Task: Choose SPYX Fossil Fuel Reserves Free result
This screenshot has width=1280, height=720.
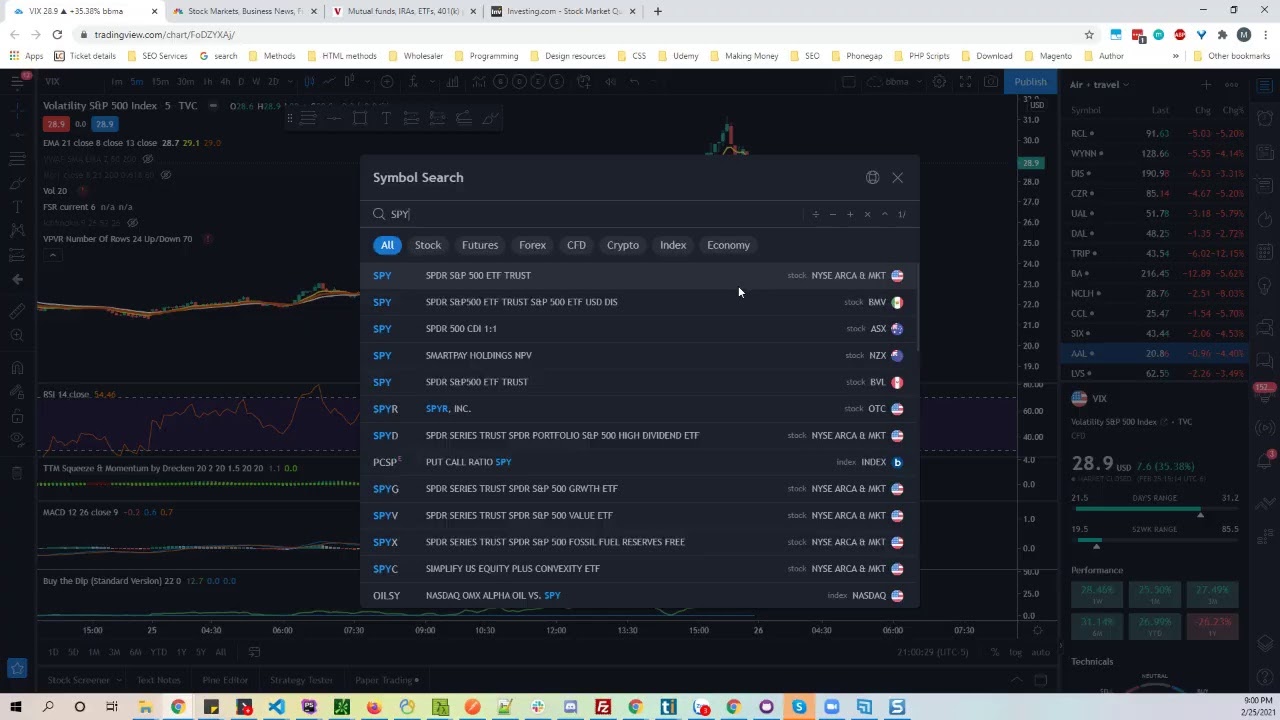Action: click(x=638, y=542)
